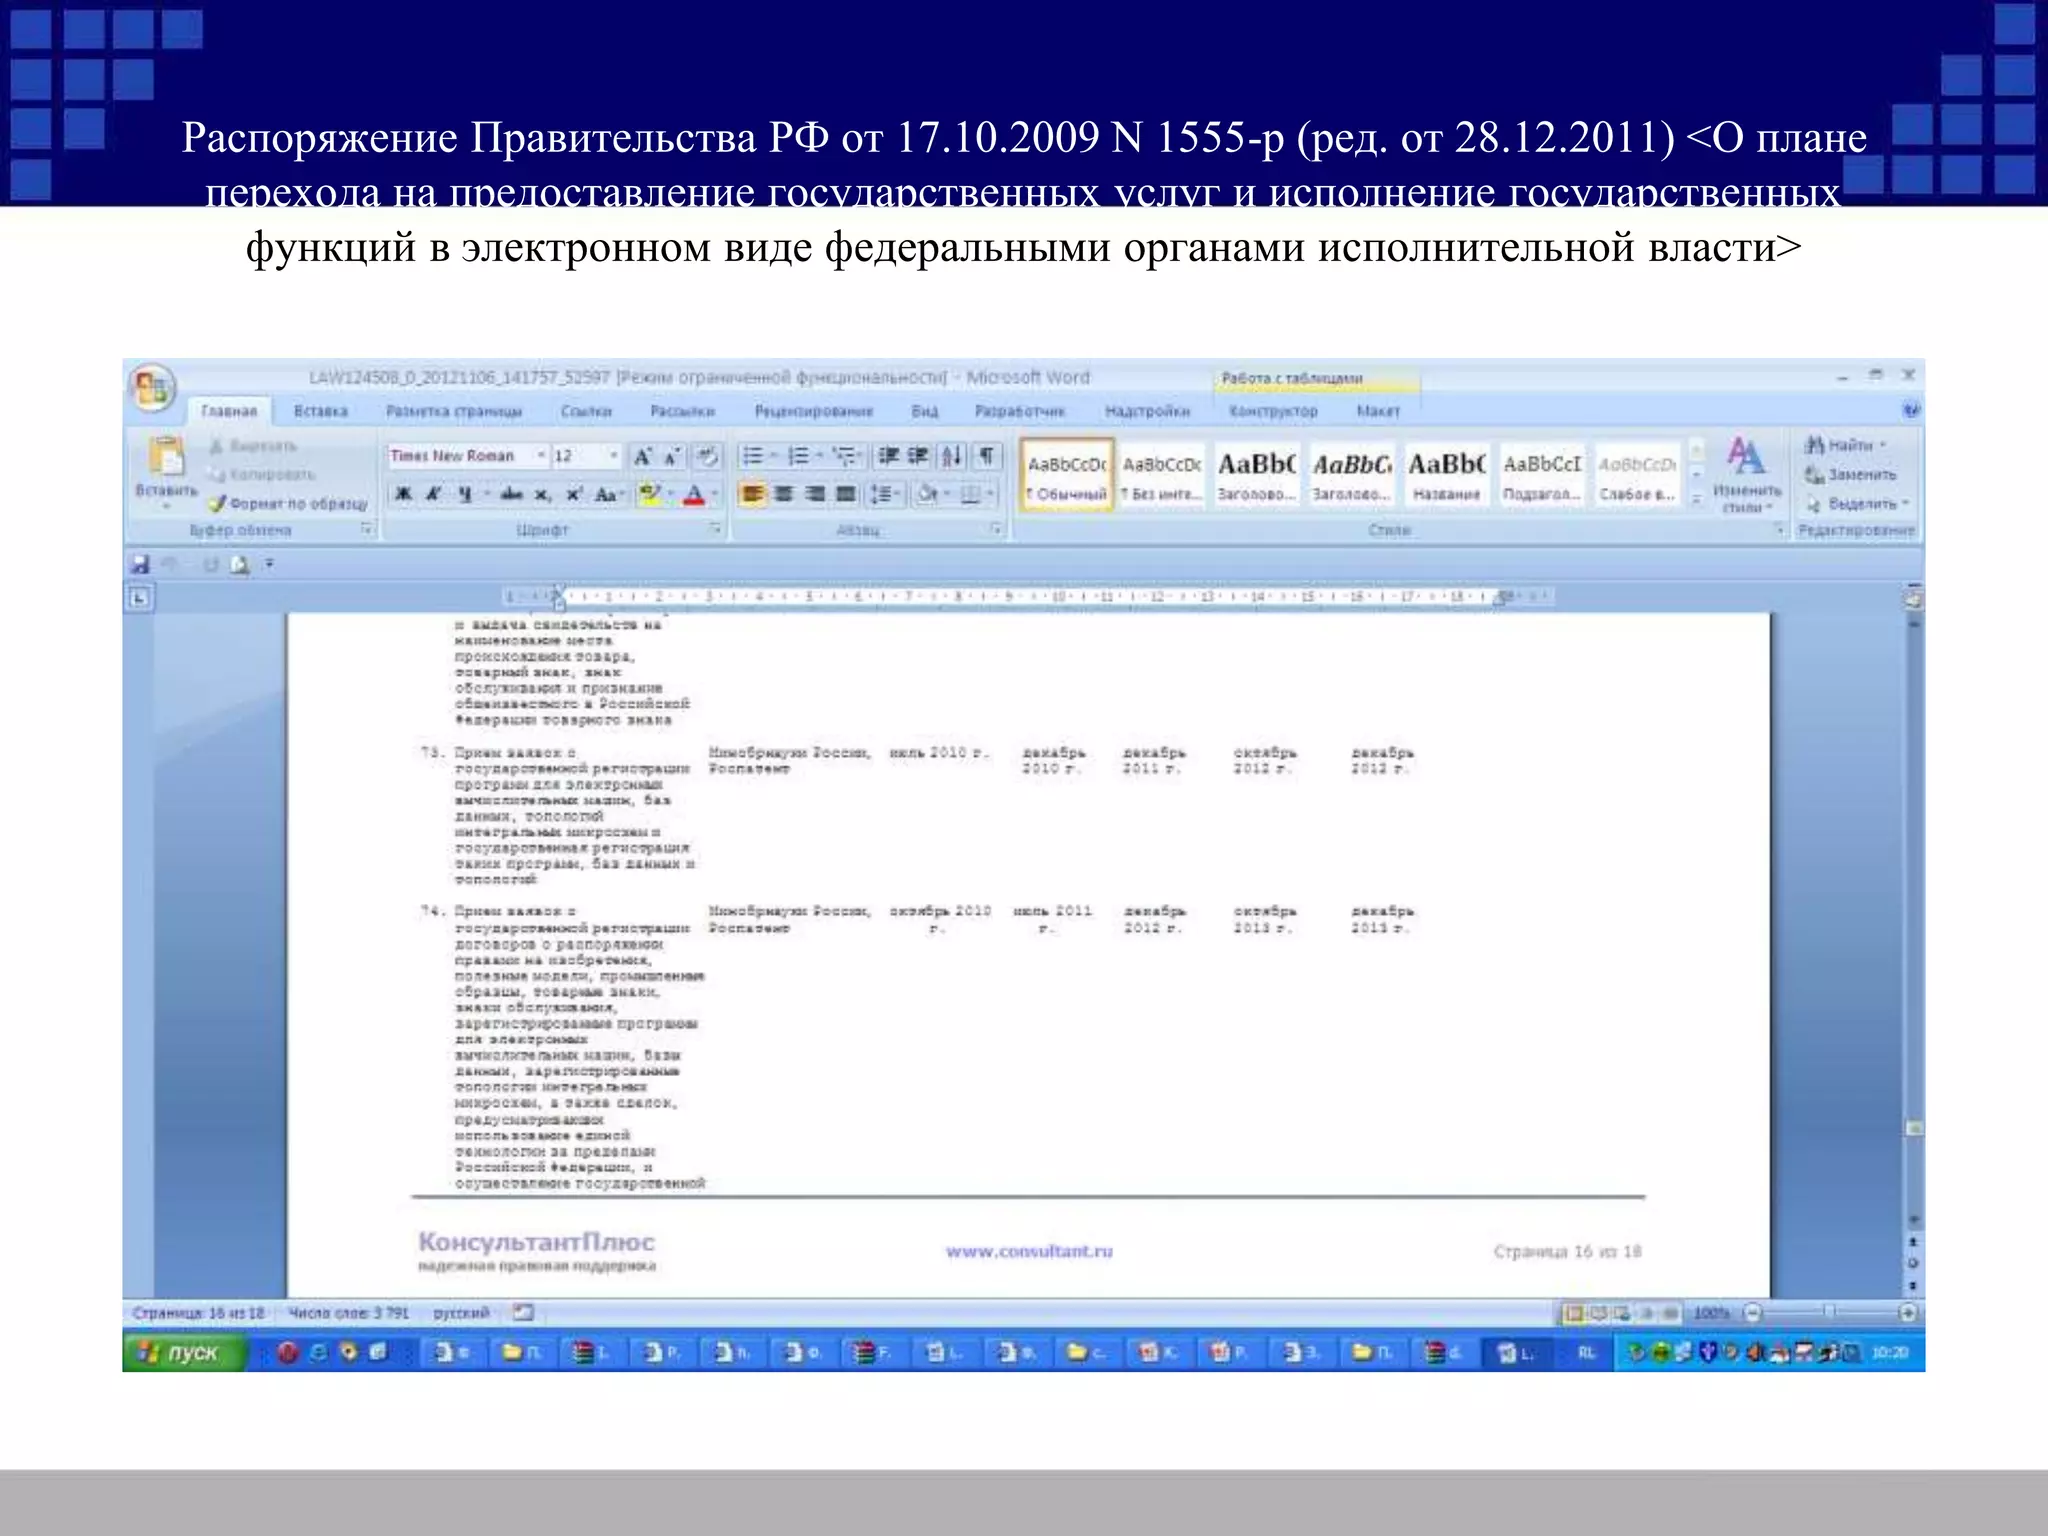Screen dimensions: 2048x1536
Task: Click the Sort (A-Z) icon
Action: (952, 457)
